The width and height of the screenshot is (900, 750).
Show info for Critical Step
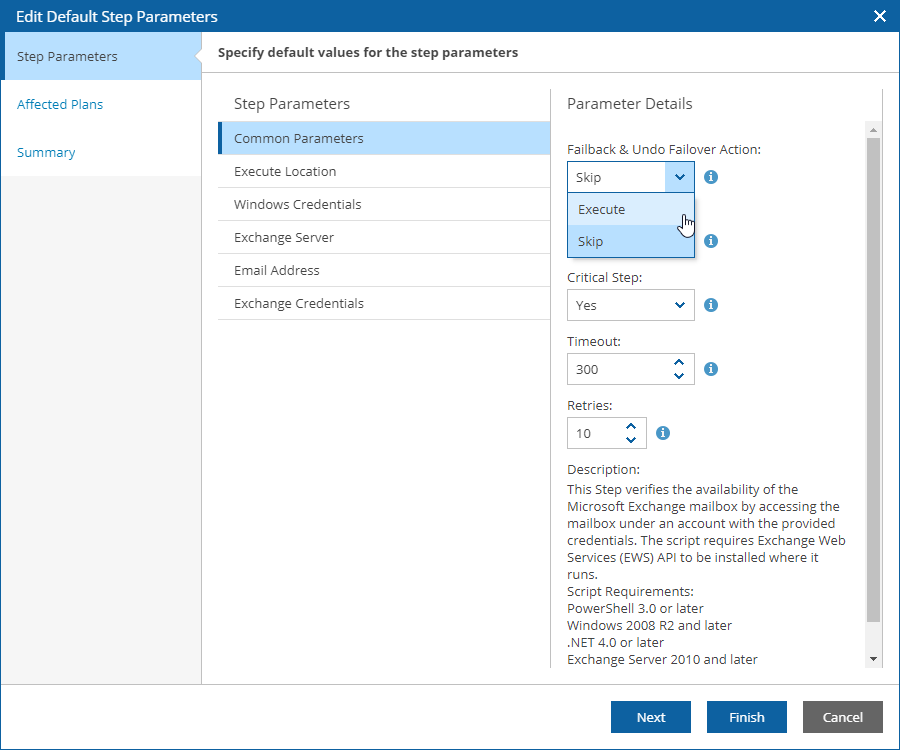pyautogui.click(x=711, y=305)
